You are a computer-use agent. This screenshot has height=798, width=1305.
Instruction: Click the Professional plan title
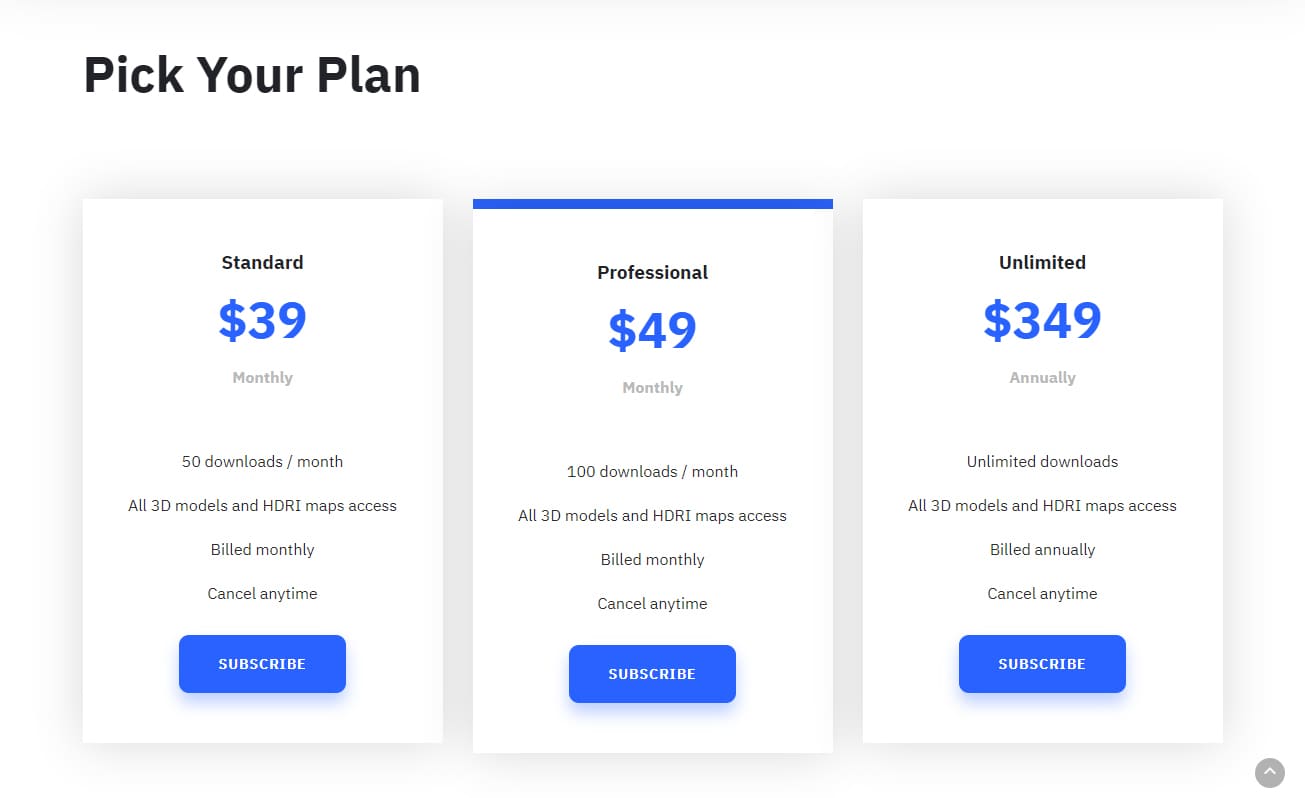[652, 272]
